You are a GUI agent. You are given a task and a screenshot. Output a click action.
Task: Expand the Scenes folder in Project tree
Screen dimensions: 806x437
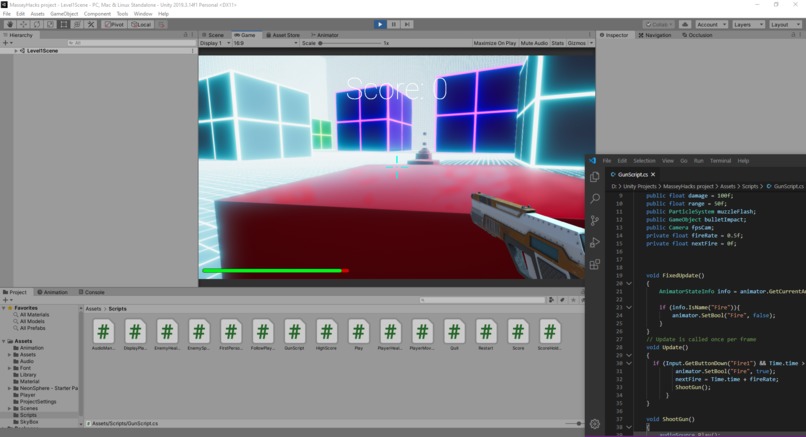(9, 408)
